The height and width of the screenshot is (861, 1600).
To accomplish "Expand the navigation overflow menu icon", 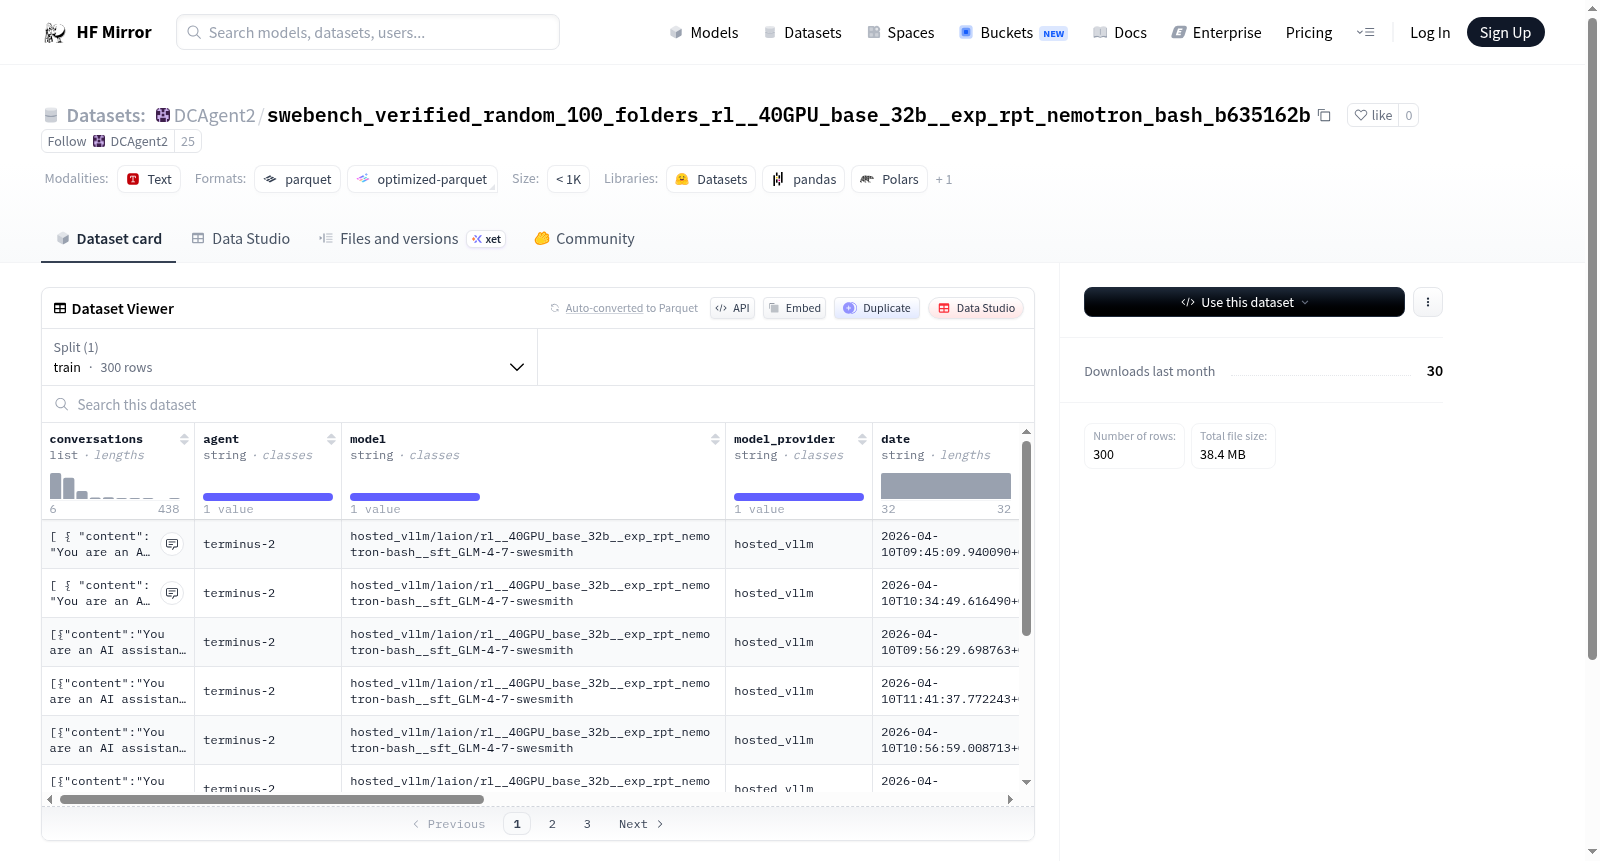I will coord(1365,33).
